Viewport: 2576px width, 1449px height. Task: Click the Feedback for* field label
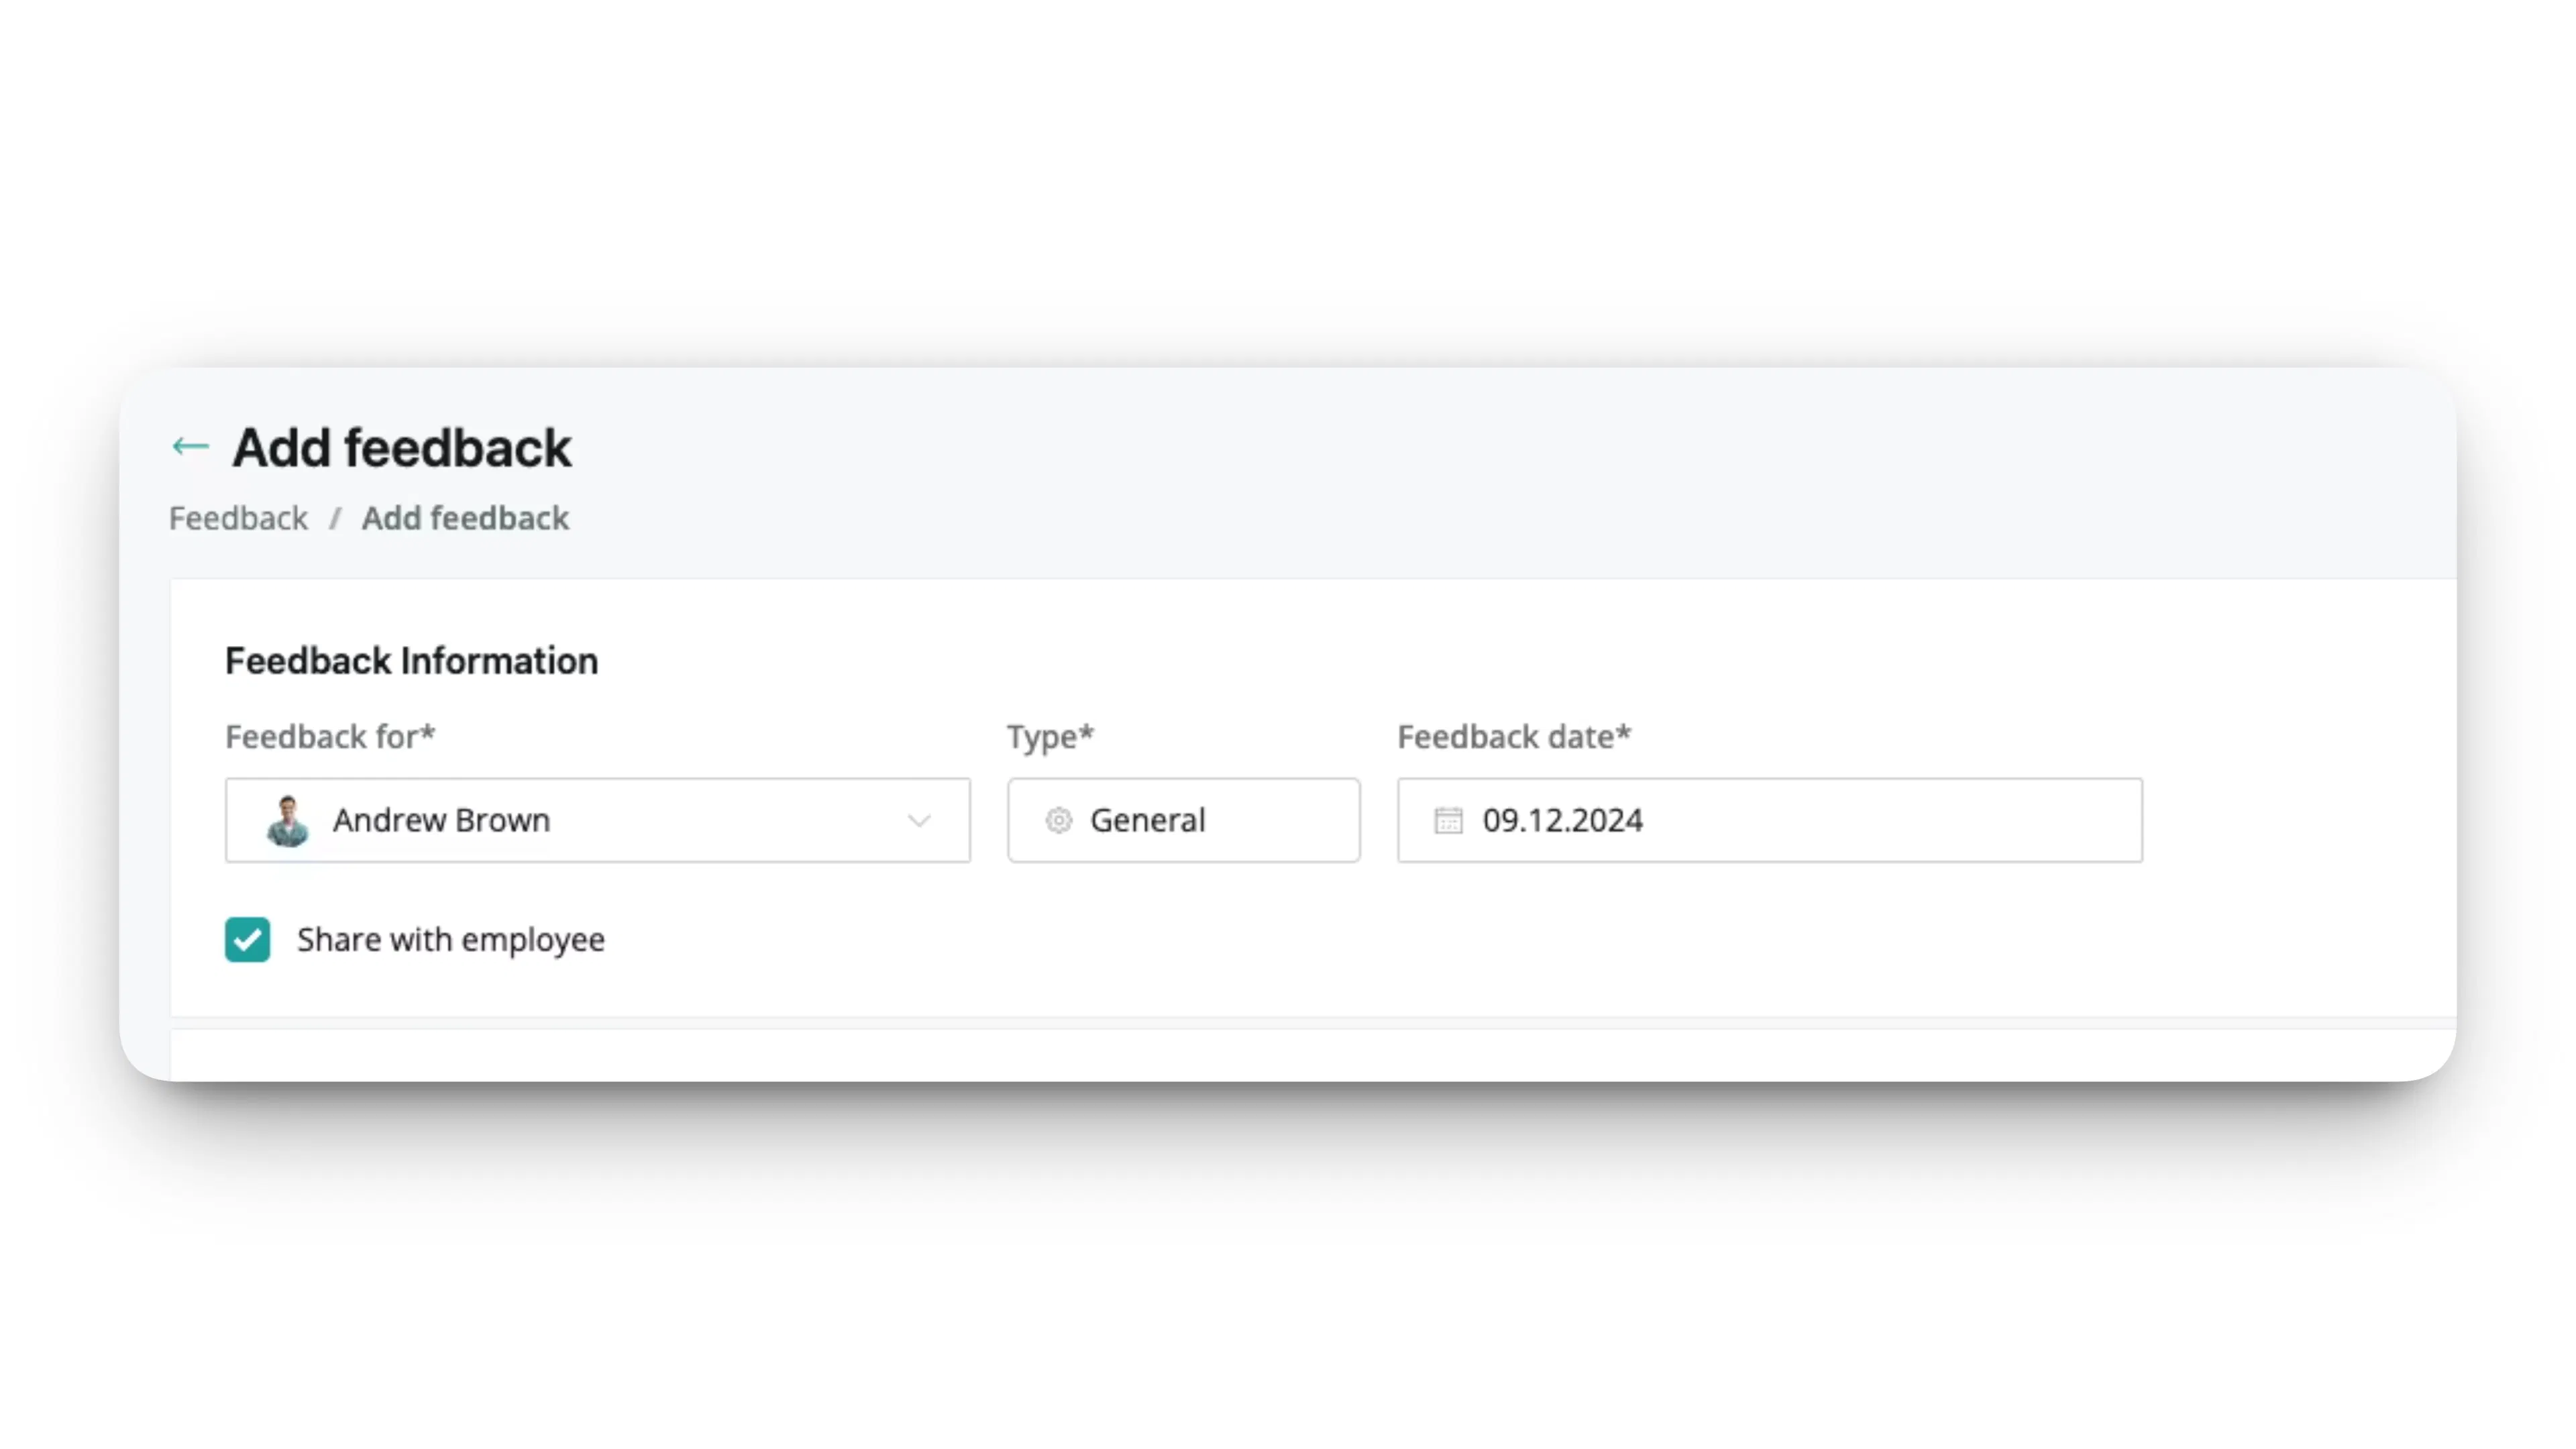(x=330, y=737)
